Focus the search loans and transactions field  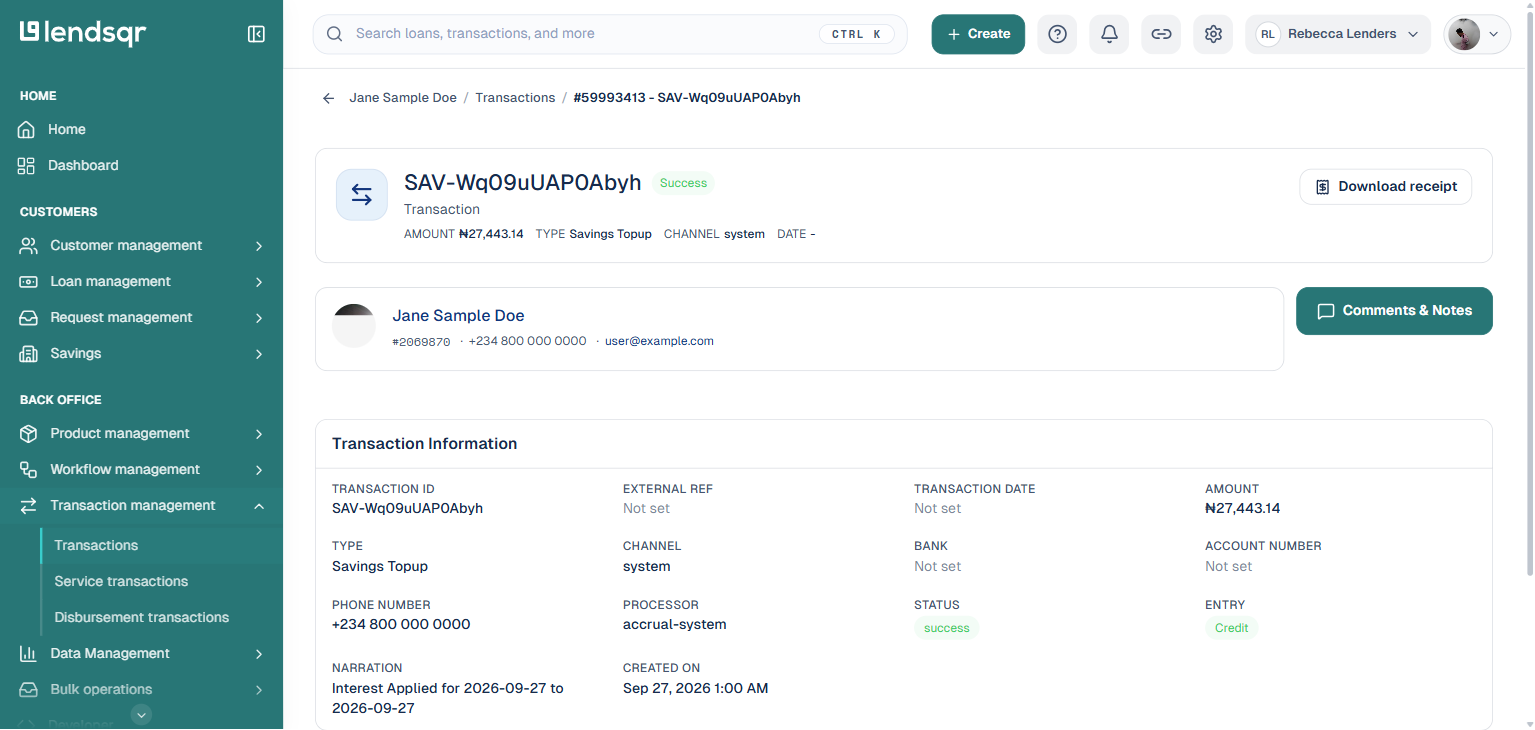[610, 34]
